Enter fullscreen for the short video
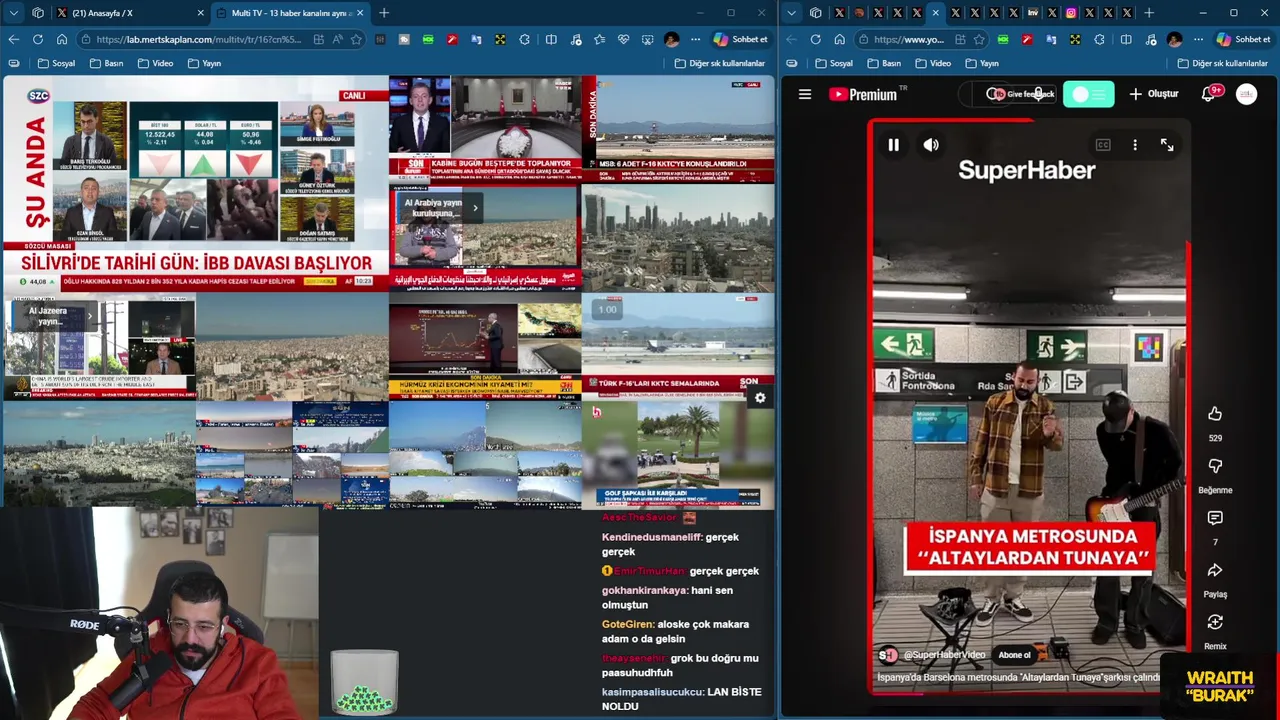The width and height of the screenshot is (1280, 720). (x=1167, y=145)
